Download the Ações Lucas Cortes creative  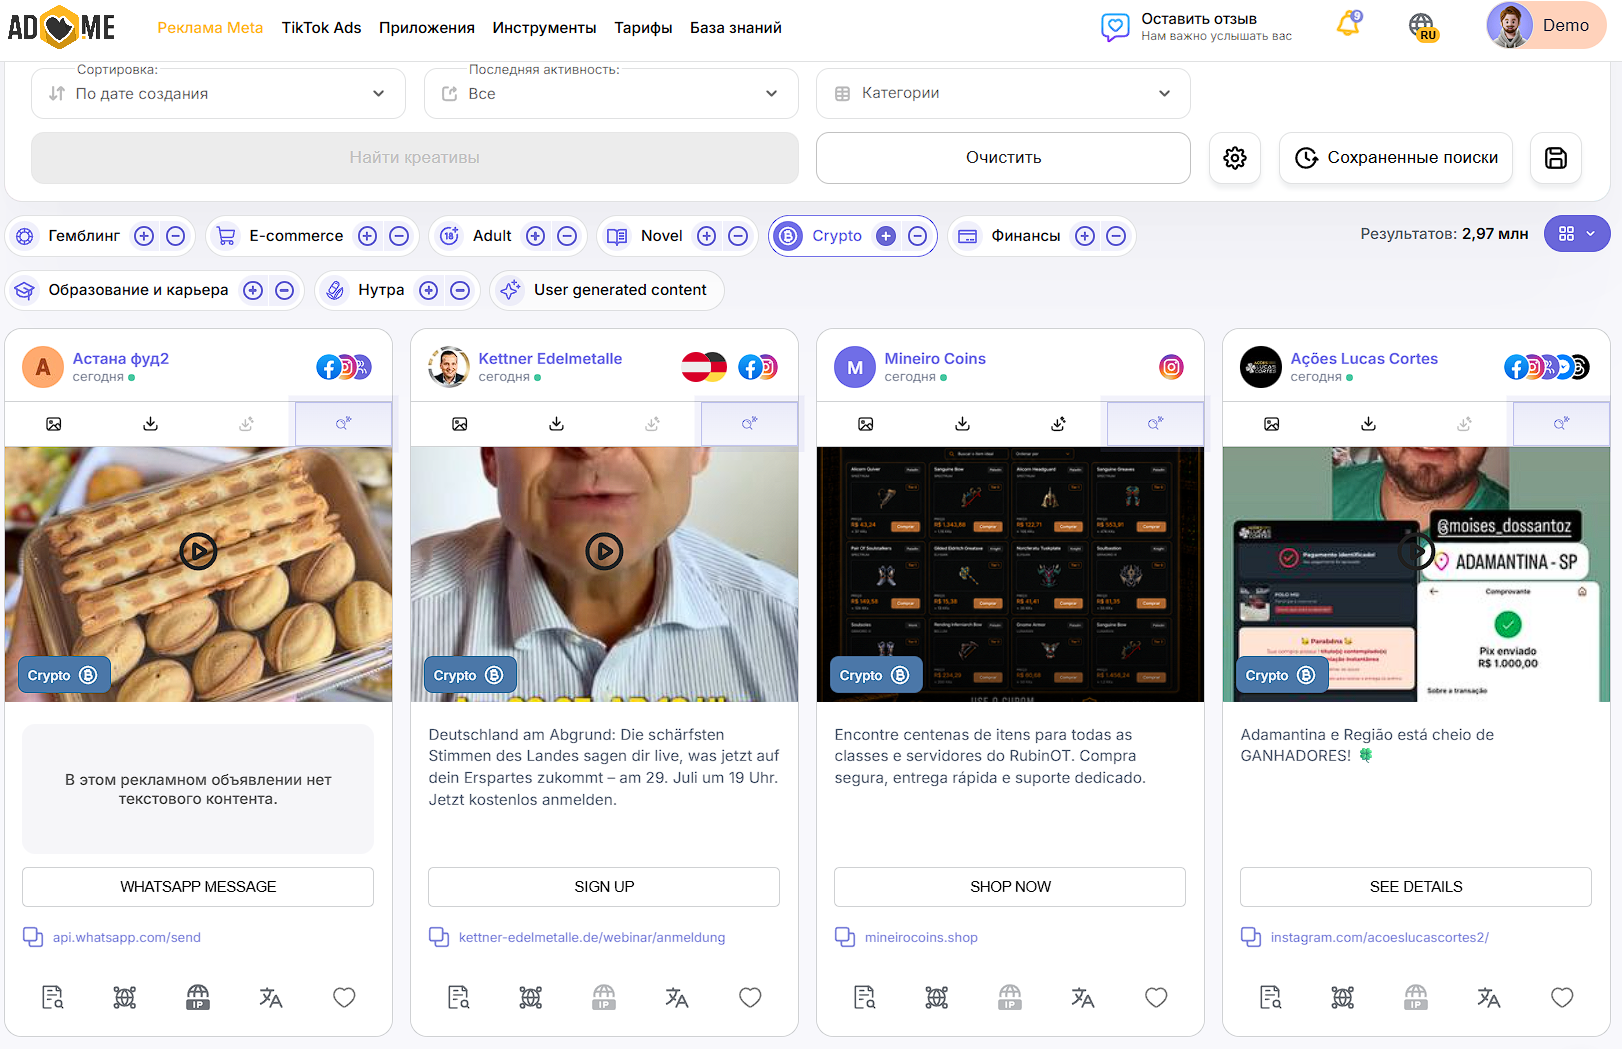point(1368,424)
